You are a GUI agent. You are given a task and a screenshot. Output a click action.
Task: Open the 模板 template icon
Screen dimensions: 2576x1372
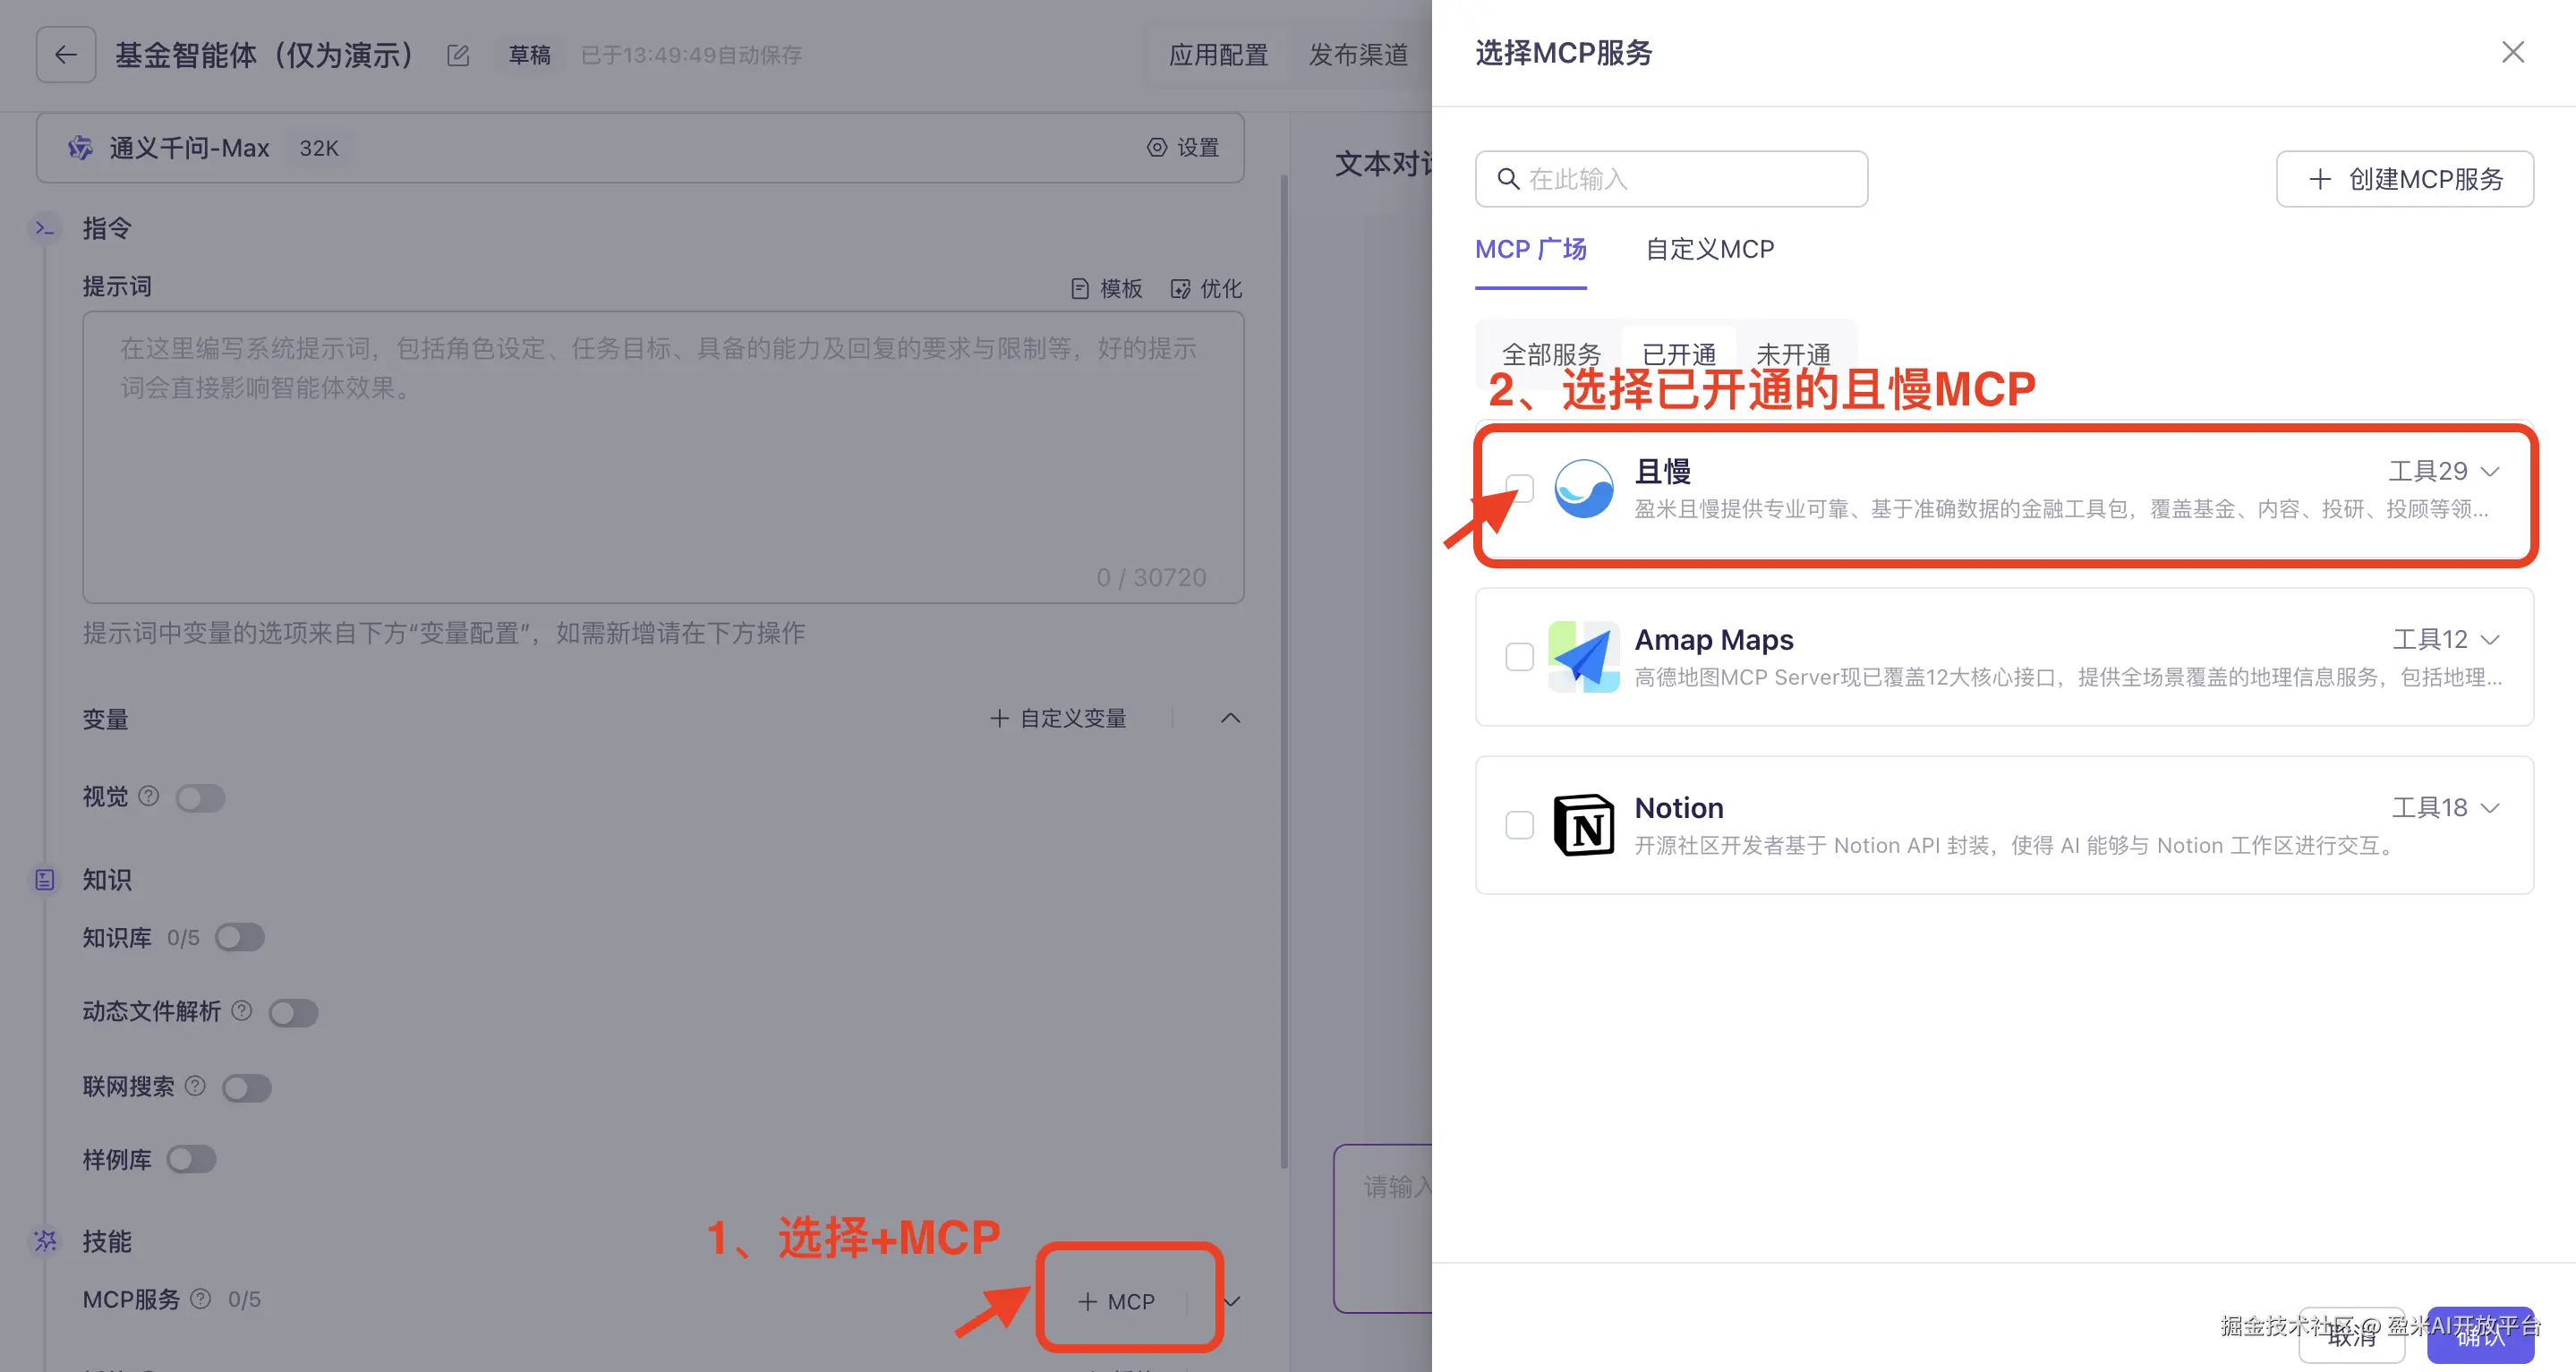1080,289
